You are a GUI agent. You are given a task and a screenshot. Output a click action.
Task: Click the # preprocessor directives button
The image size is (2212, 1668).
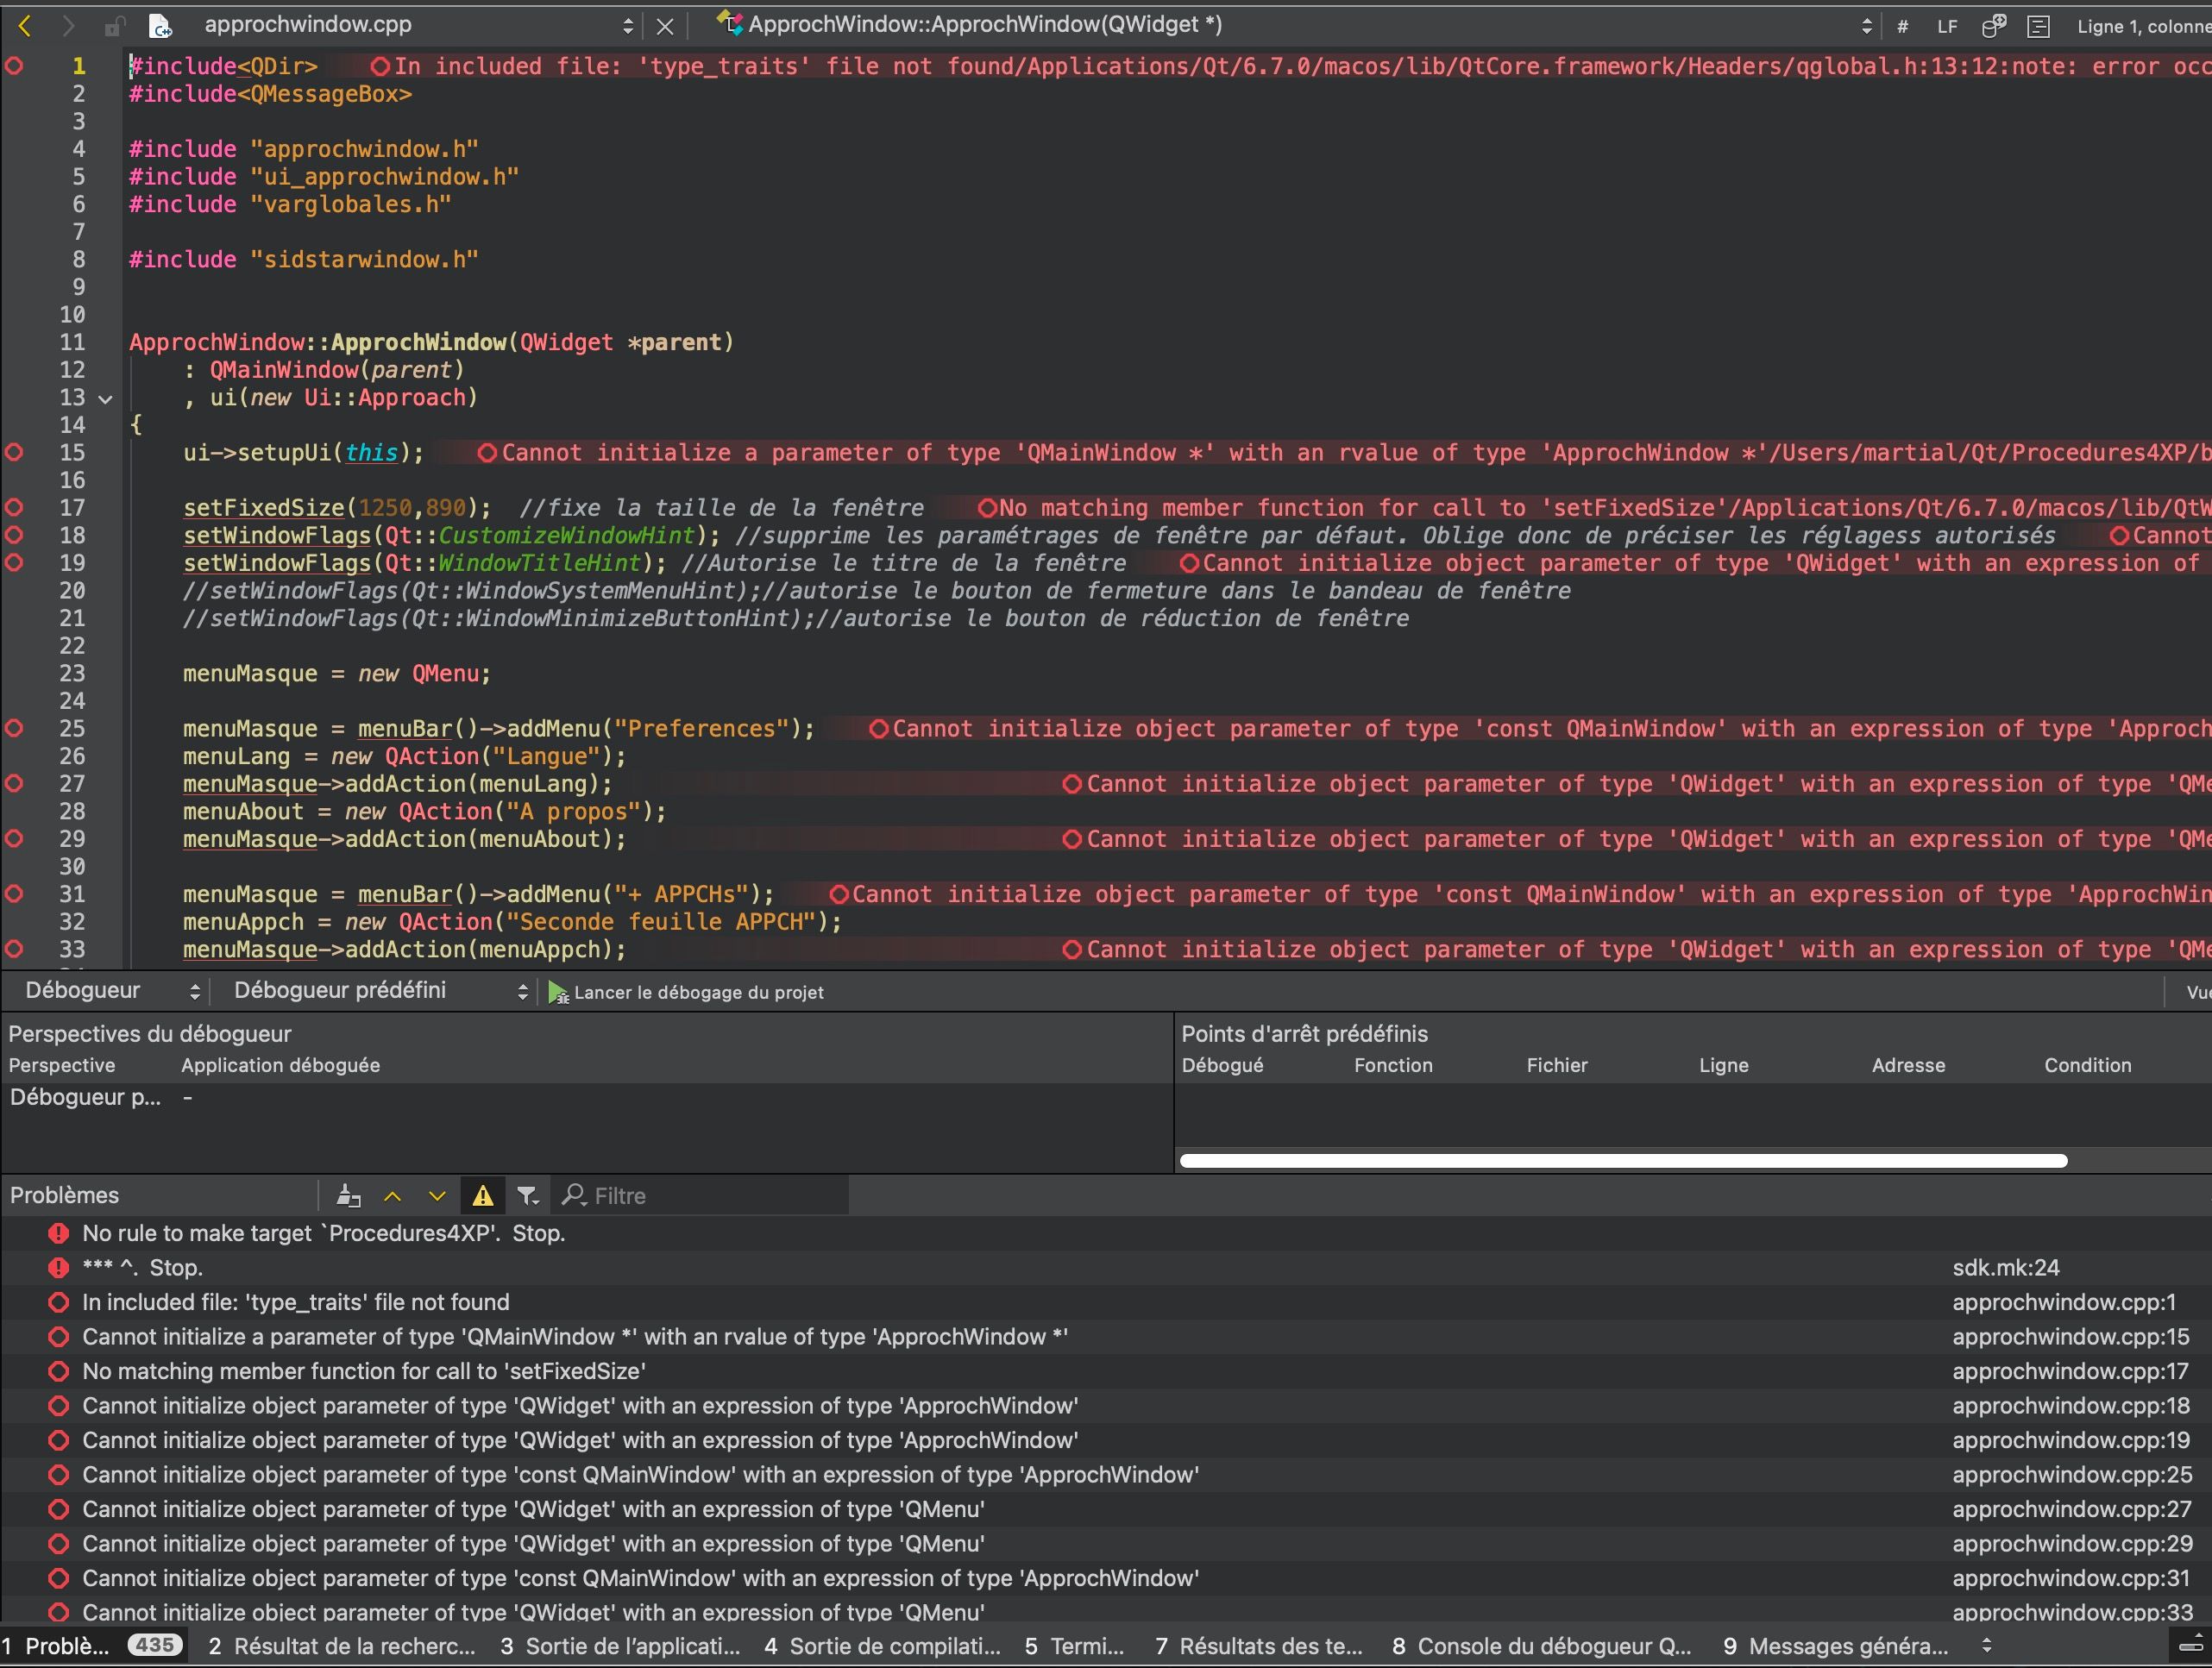pos(1903,27)
